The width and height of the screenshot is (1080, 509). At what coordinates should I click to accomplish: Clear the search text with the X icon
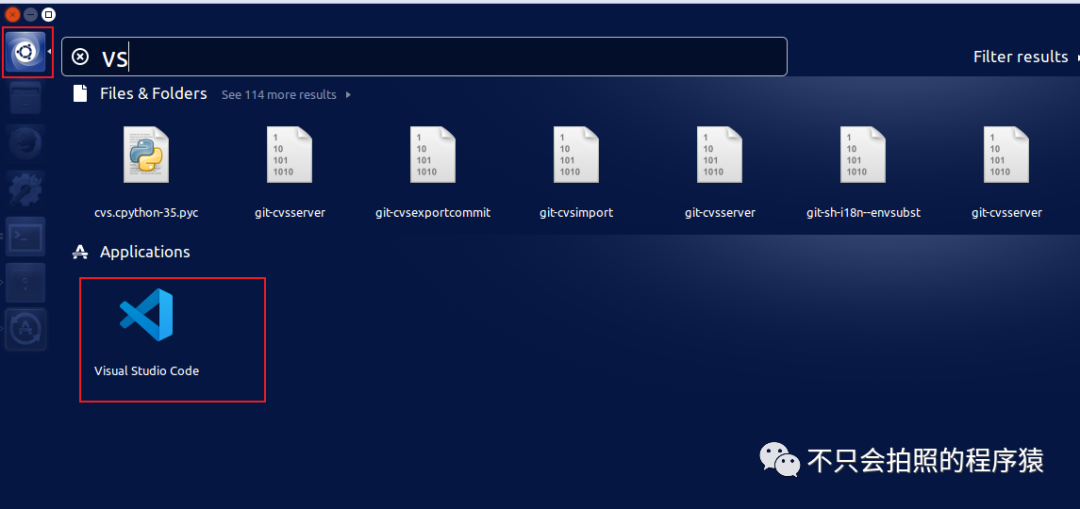pos(81,57)
